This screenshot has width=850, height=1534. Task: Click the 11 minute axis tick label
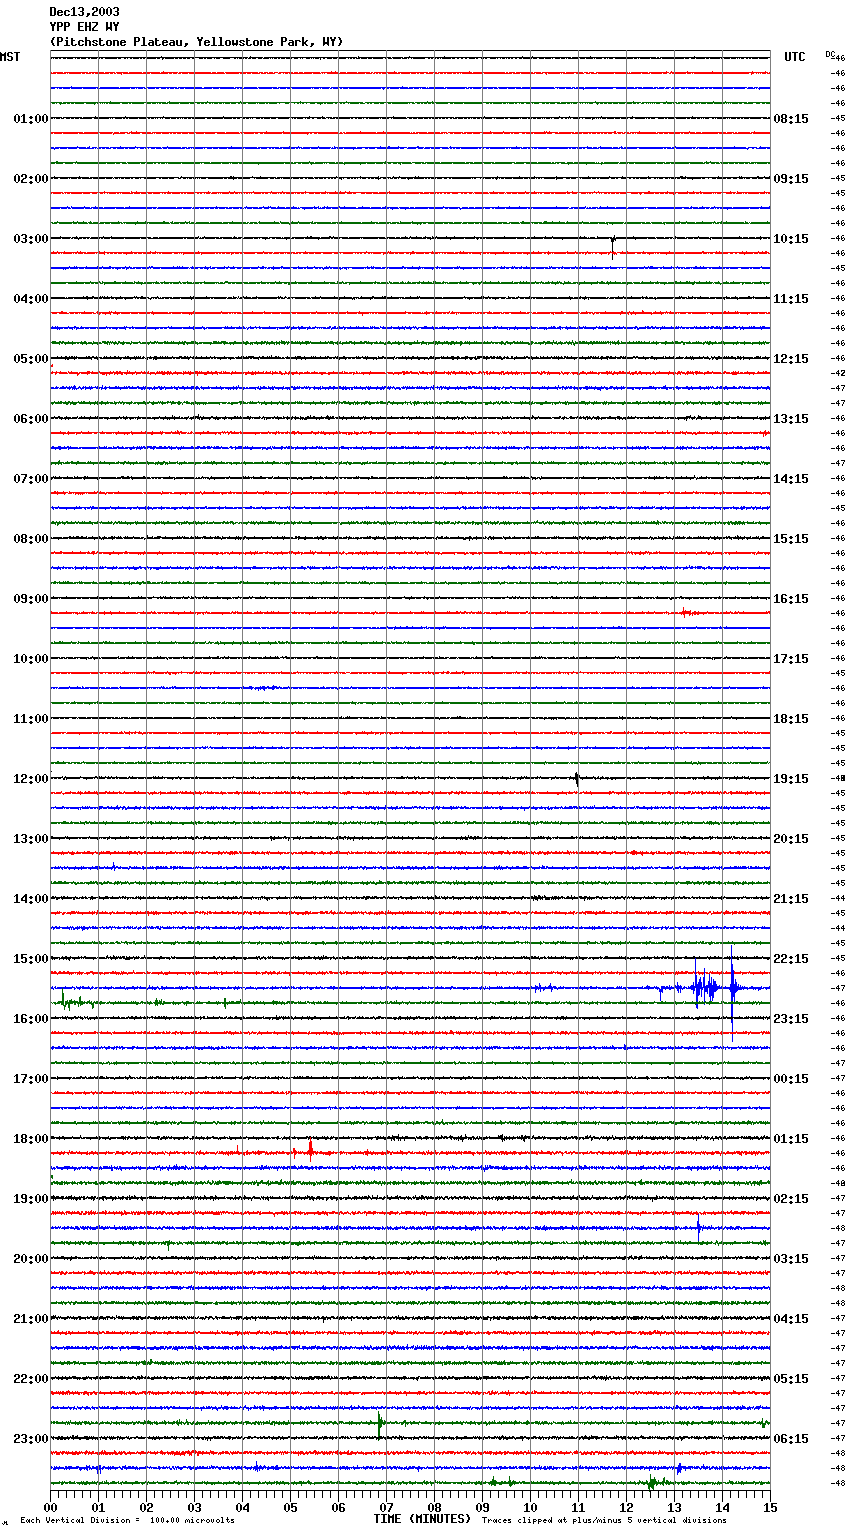pos(578,1507)
